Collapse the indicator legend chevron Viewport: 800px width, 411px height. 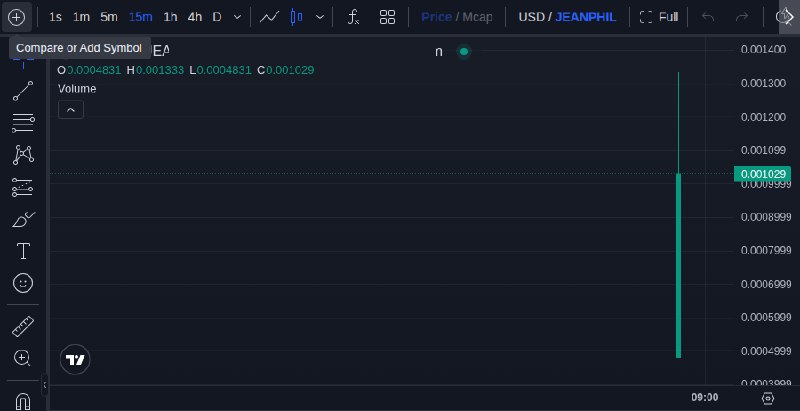tap(71, 110)
